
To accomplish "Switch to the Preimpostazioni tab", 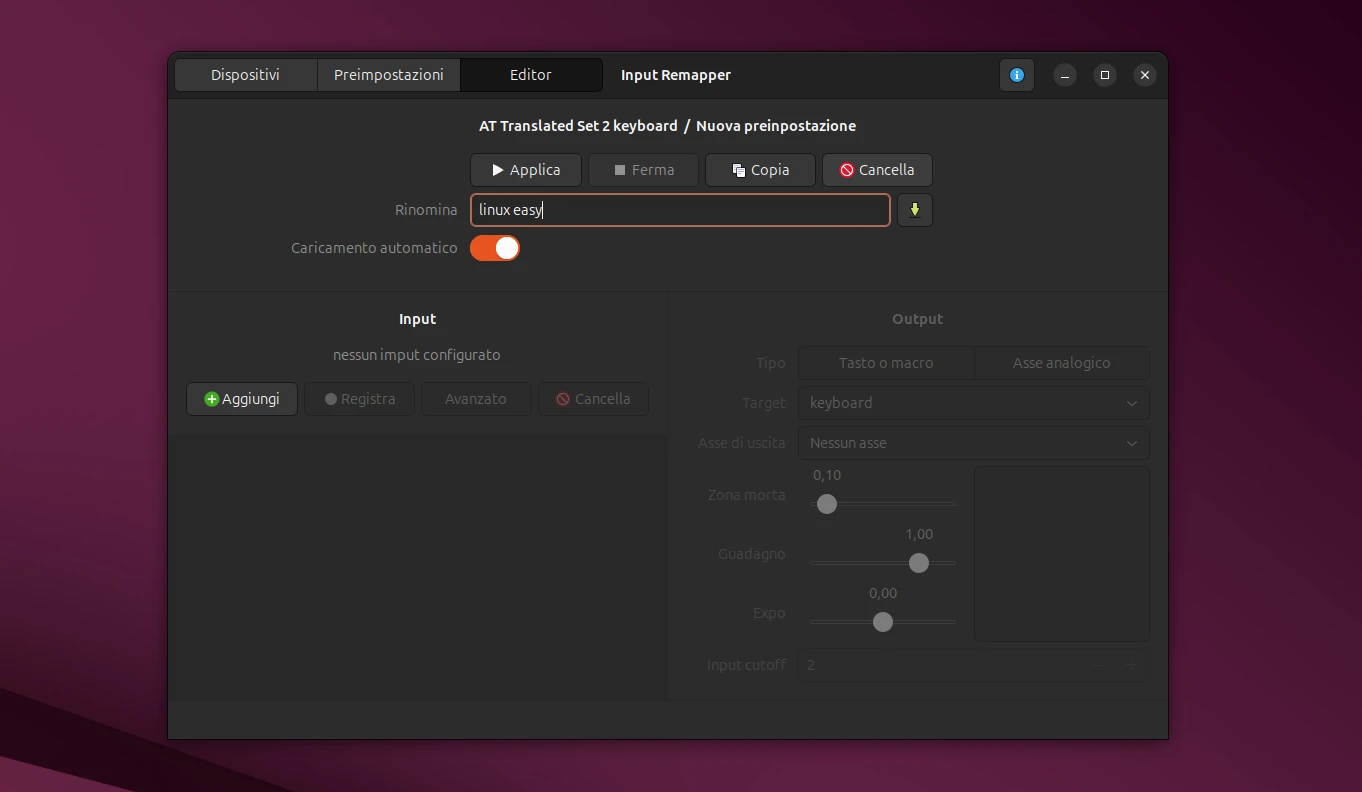I will (x=387, y=75).
